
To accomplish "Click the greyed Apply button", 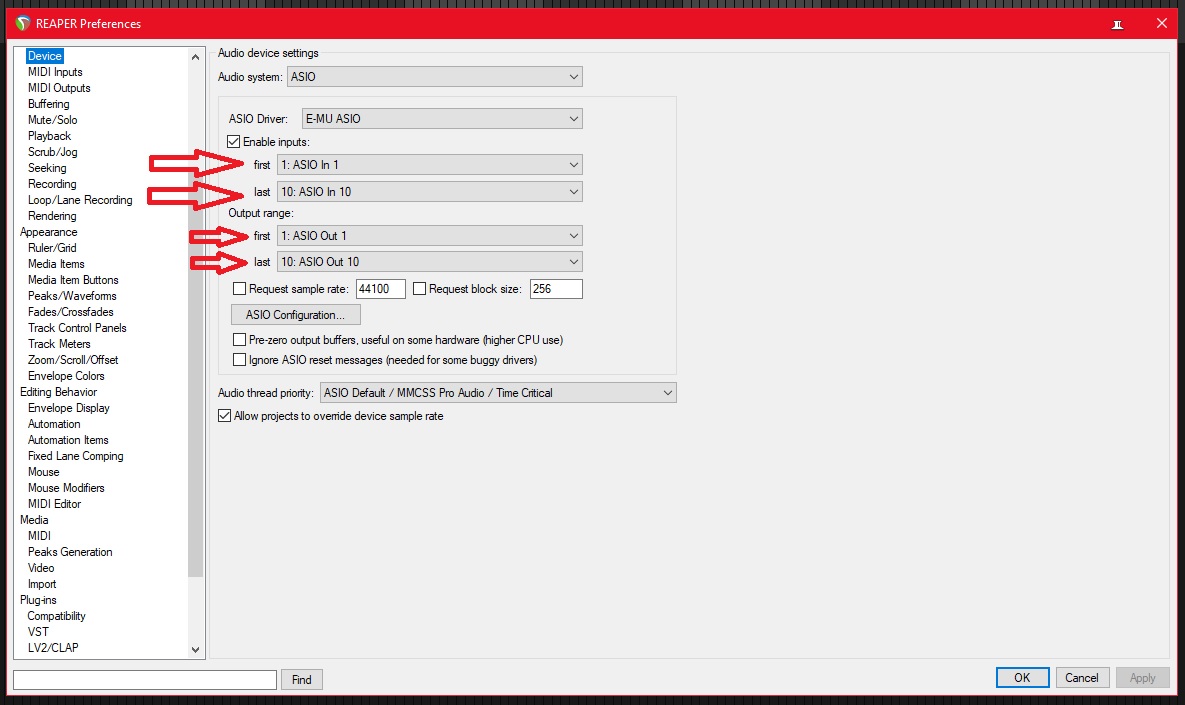I will pos(1143,678).
